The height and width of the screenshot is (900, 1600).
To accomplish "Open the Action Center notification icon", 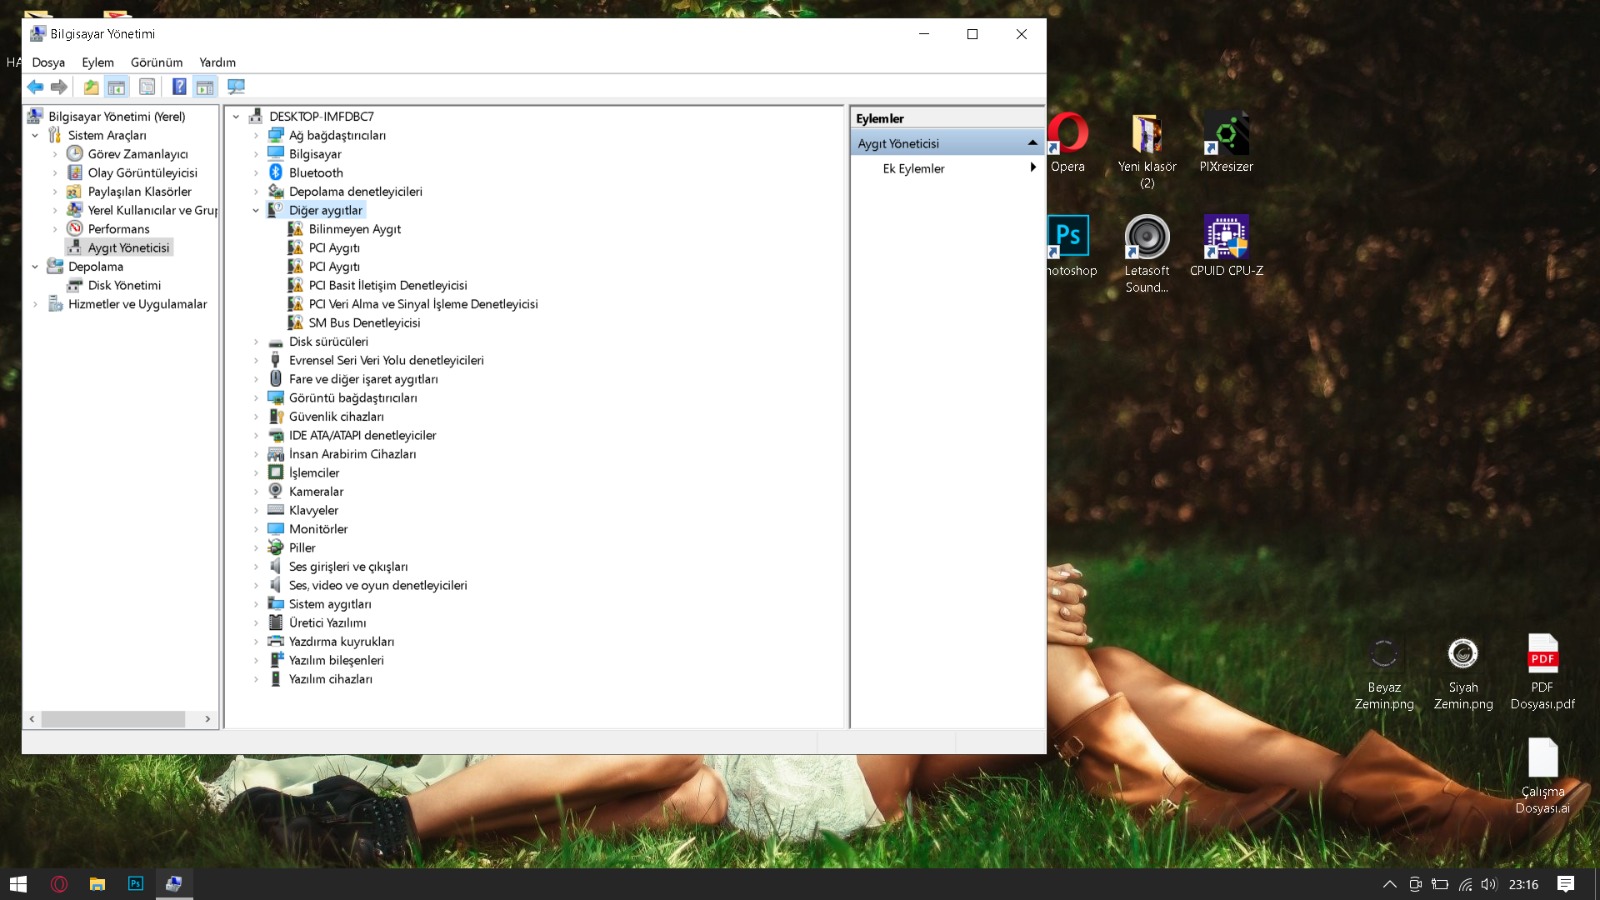I will coord(1566,884).
